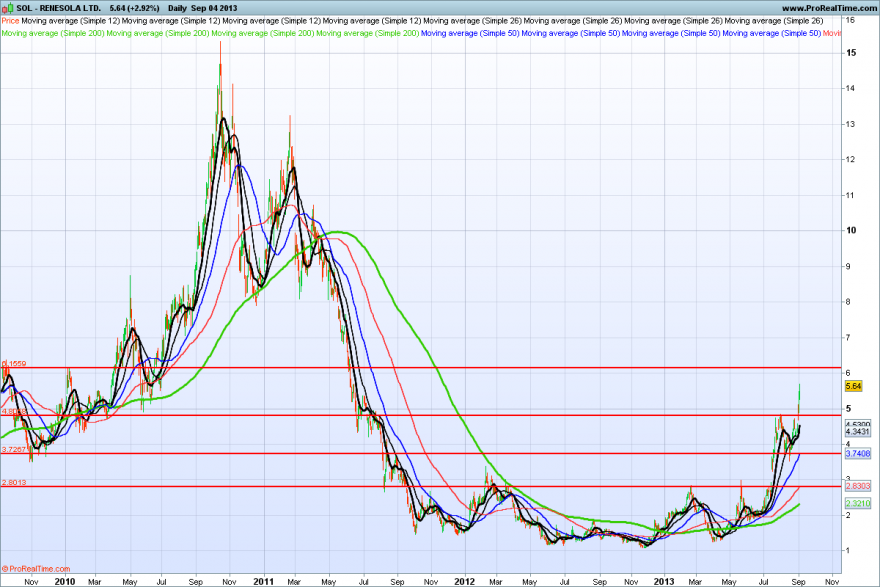Click the green 2.3210 moving average value tag
This screenshot has width=880, height=587.
pyautogui.click(x=858, y=503)
